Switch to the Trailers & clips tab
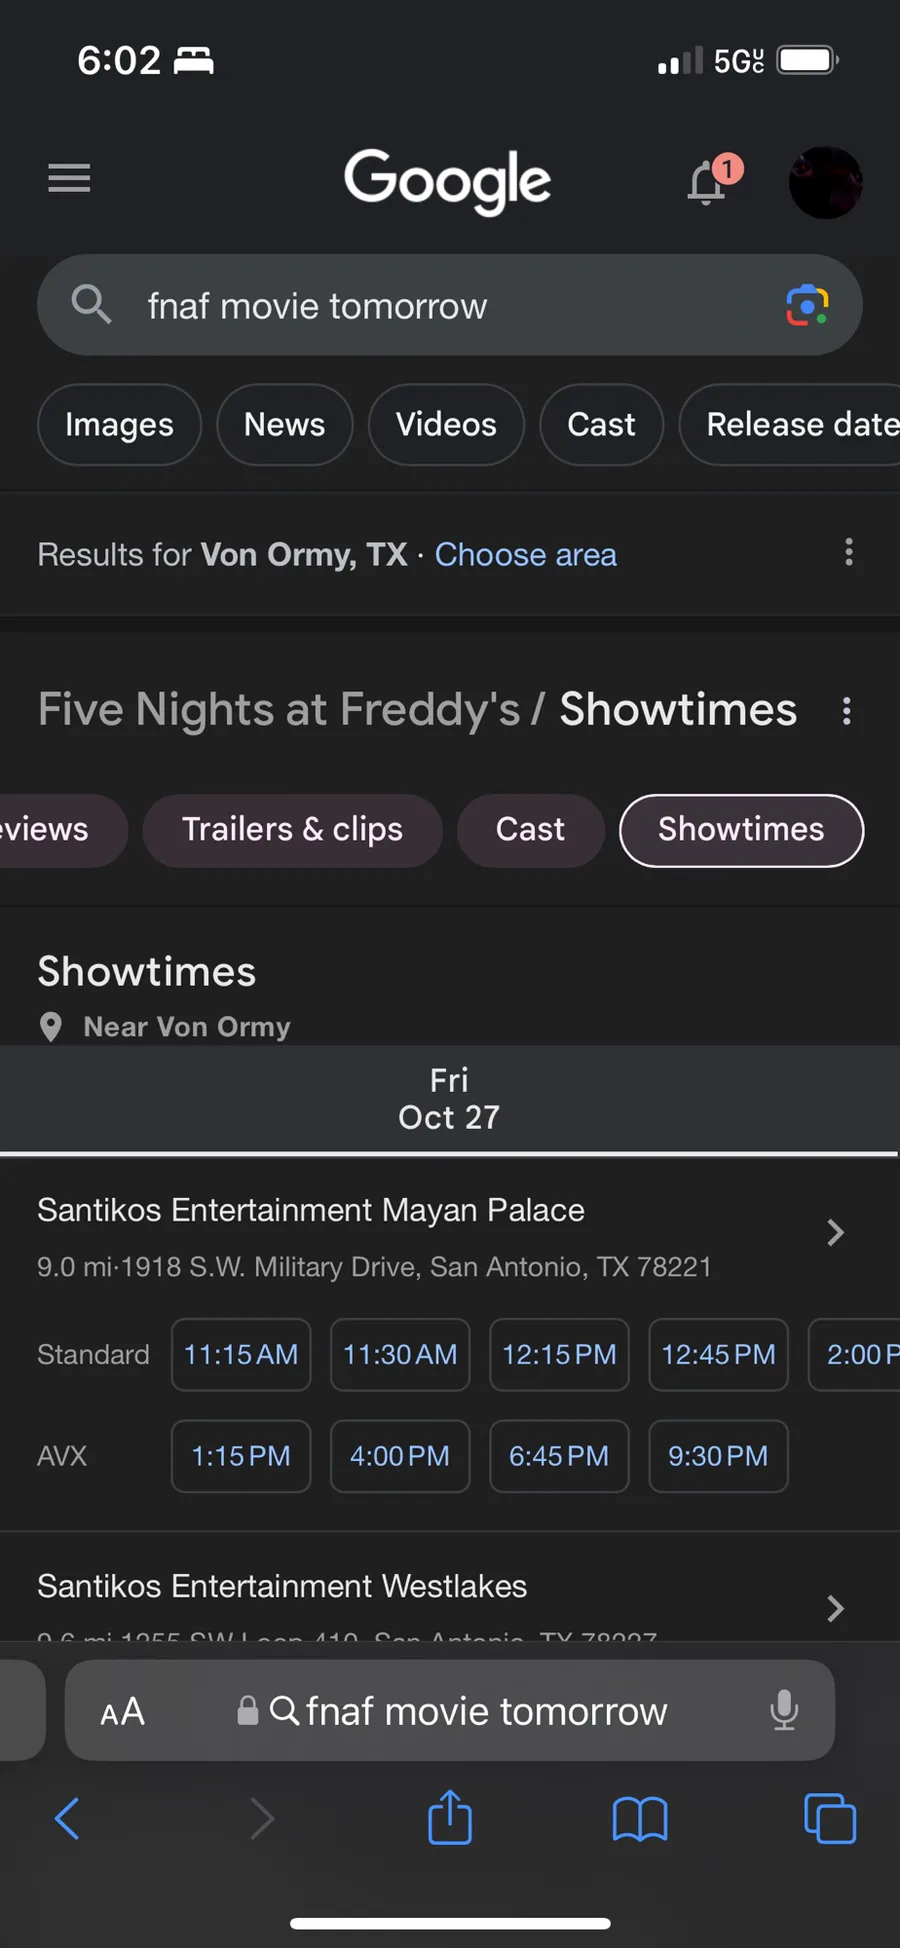This screenshot has width=900, height=1948. (x=292, y=830)
